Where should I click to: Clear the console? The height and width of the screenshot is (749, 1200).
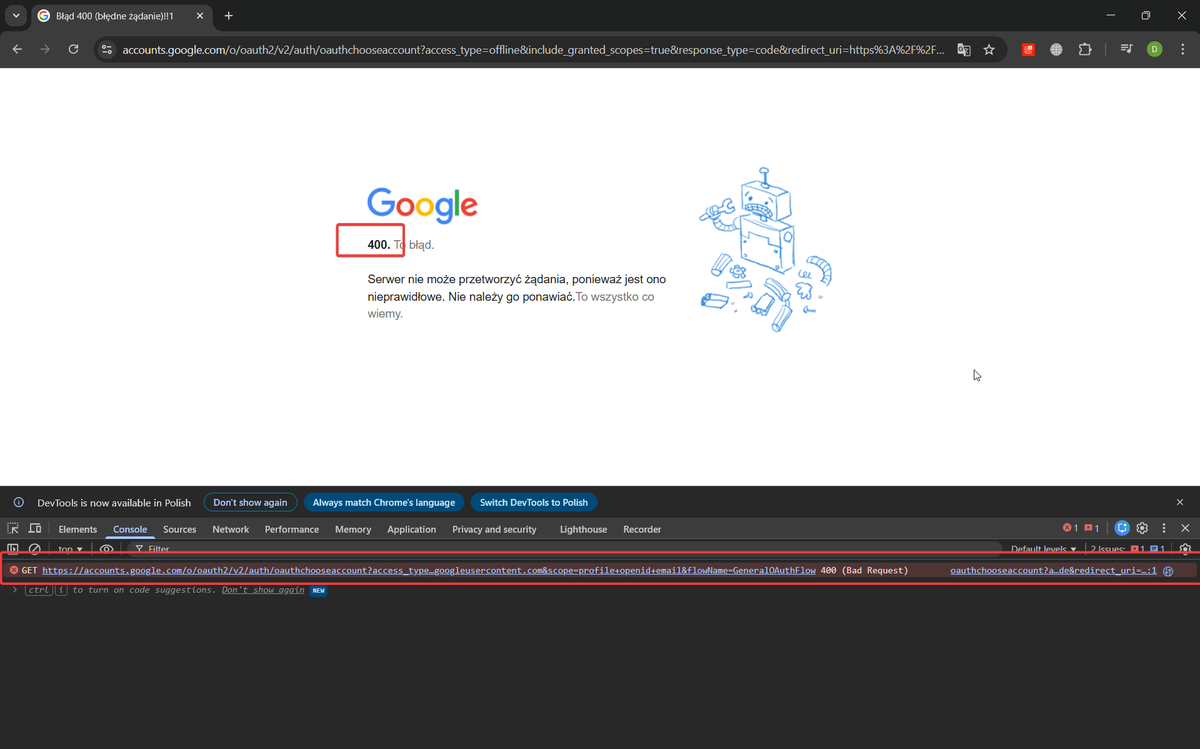[x=35, y=549]
